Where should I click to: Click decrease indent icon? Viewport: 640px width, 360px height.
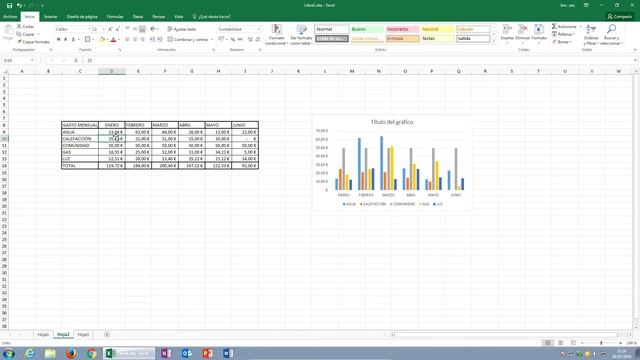152,40
